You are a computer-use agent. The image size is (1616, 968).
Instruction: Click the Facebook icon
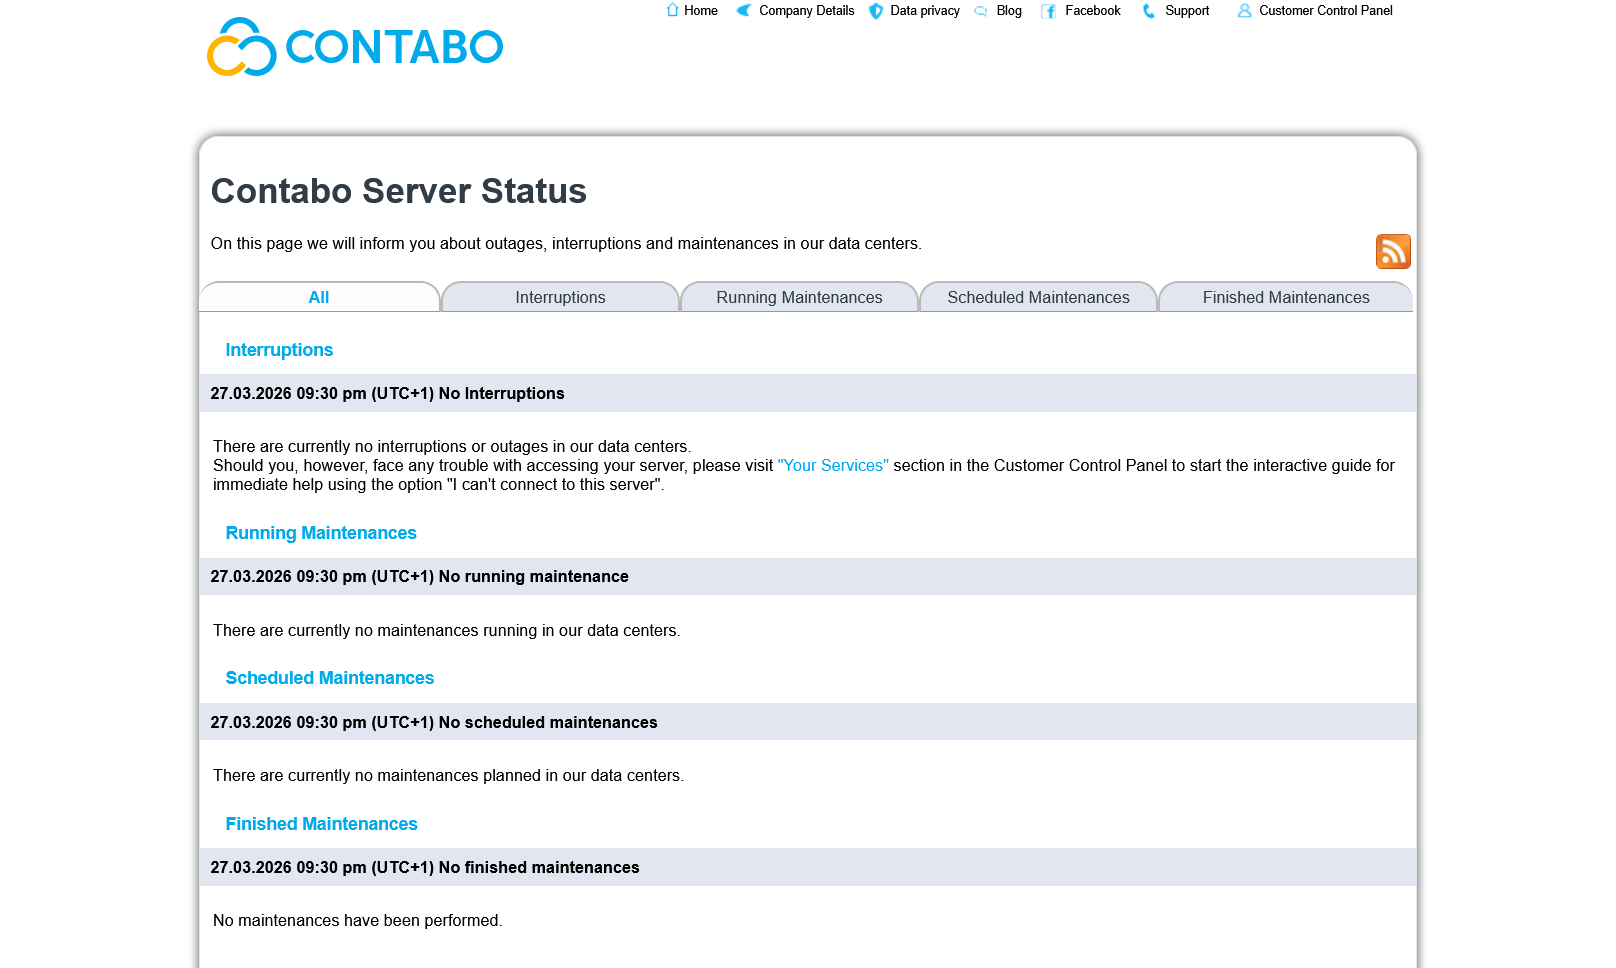[1048, 11]
